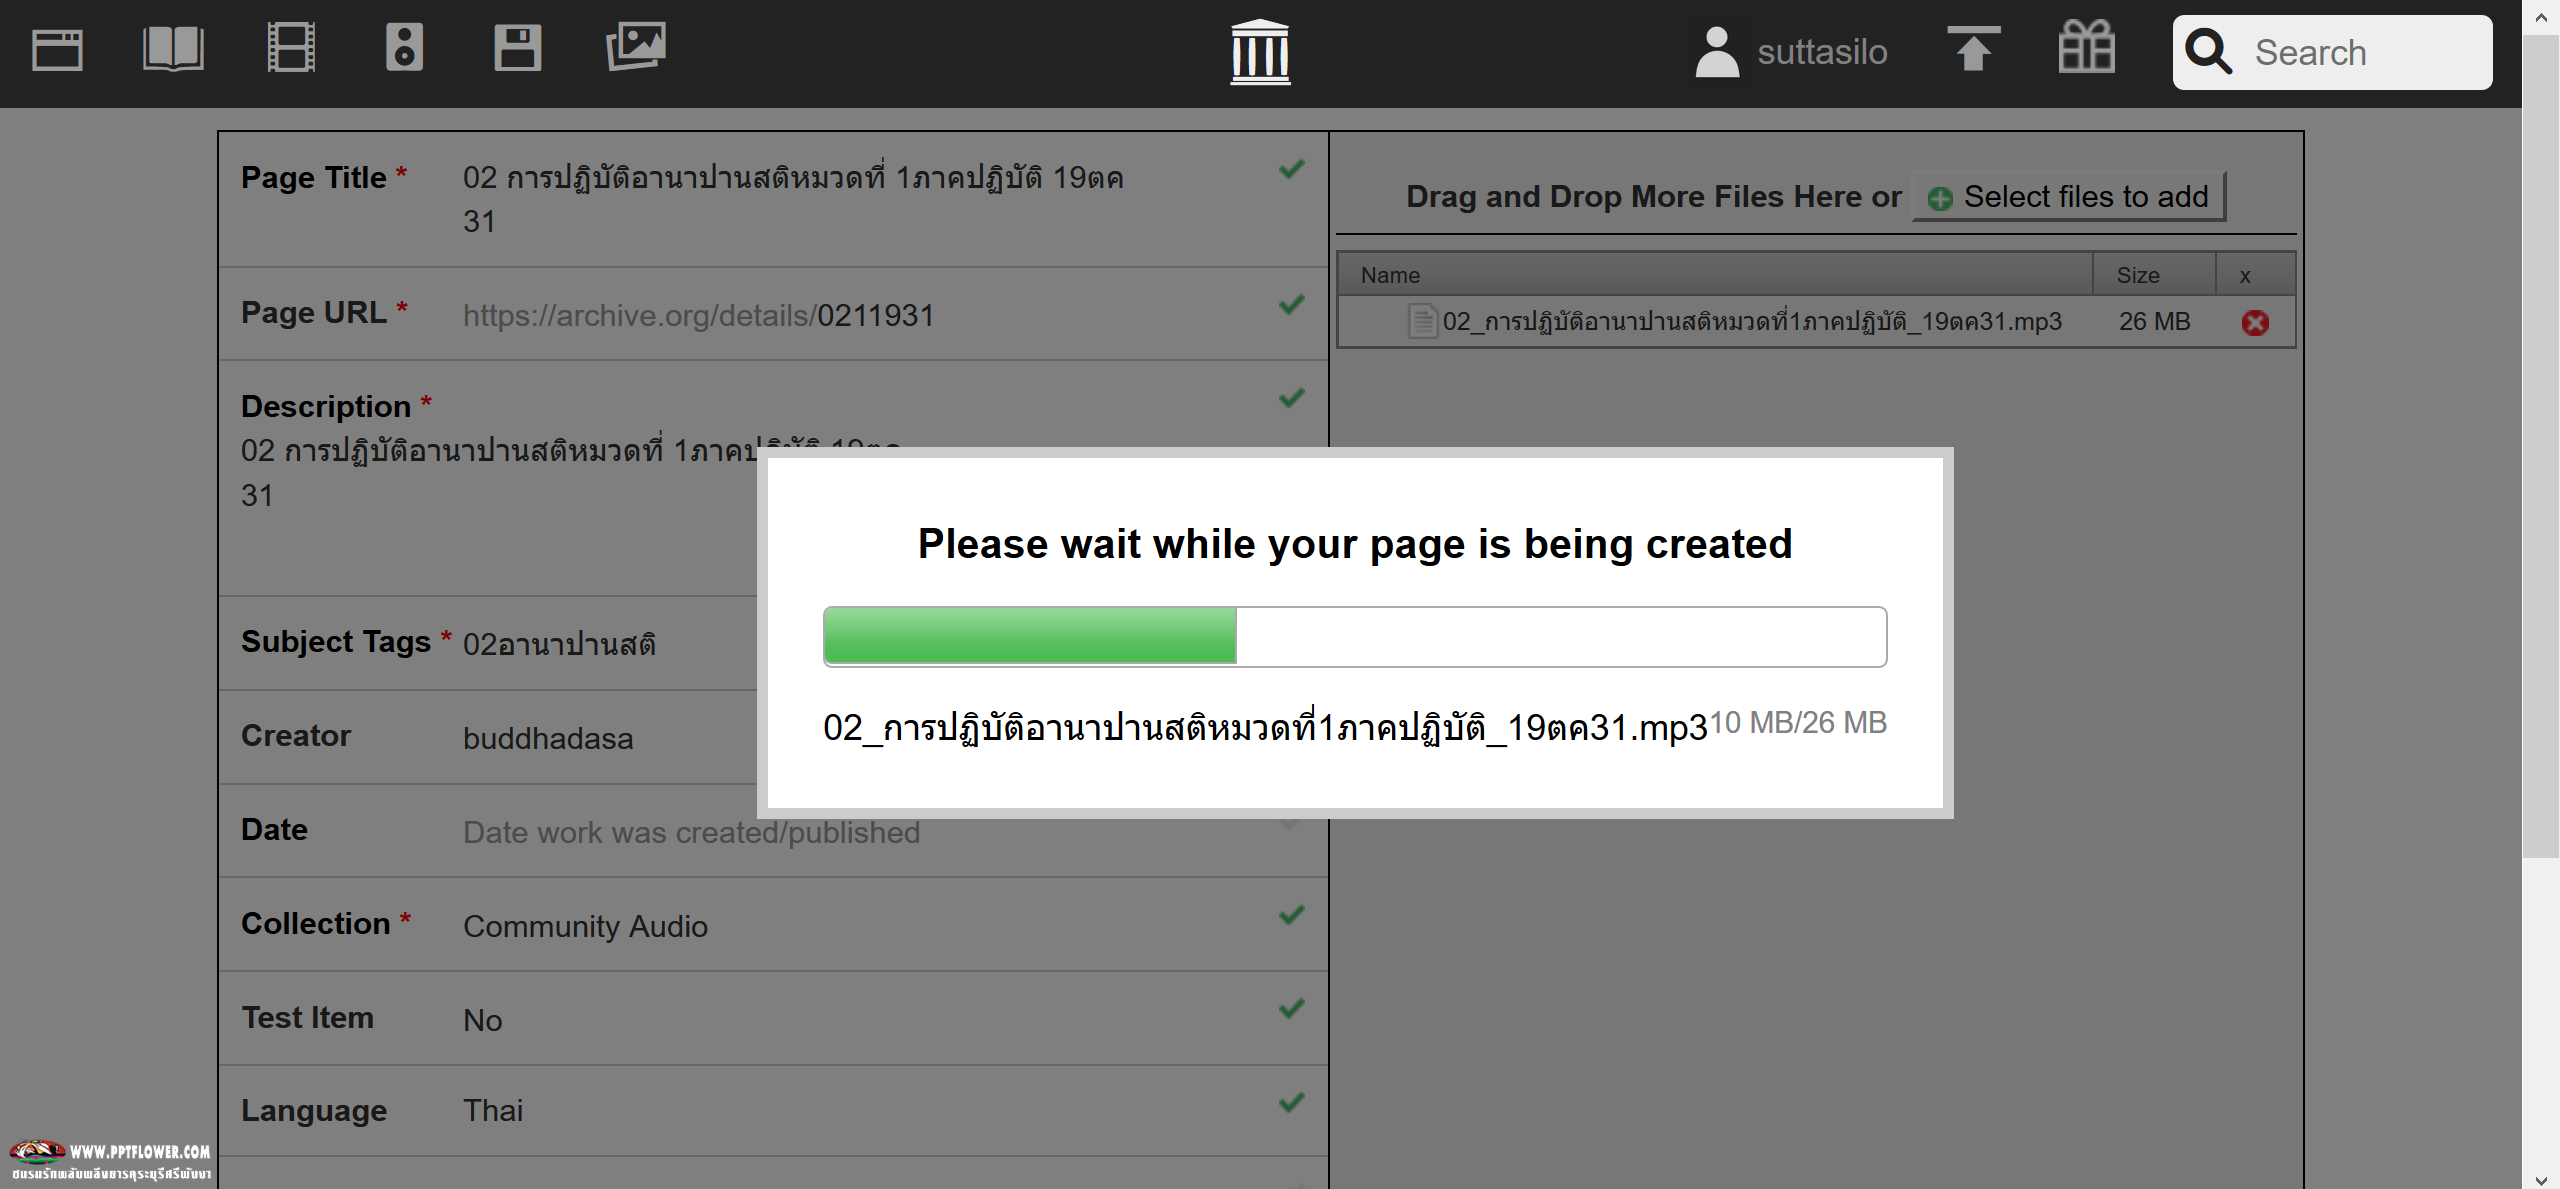Edit the Page Title field text

pyautogui.click(x=793, y=199)
